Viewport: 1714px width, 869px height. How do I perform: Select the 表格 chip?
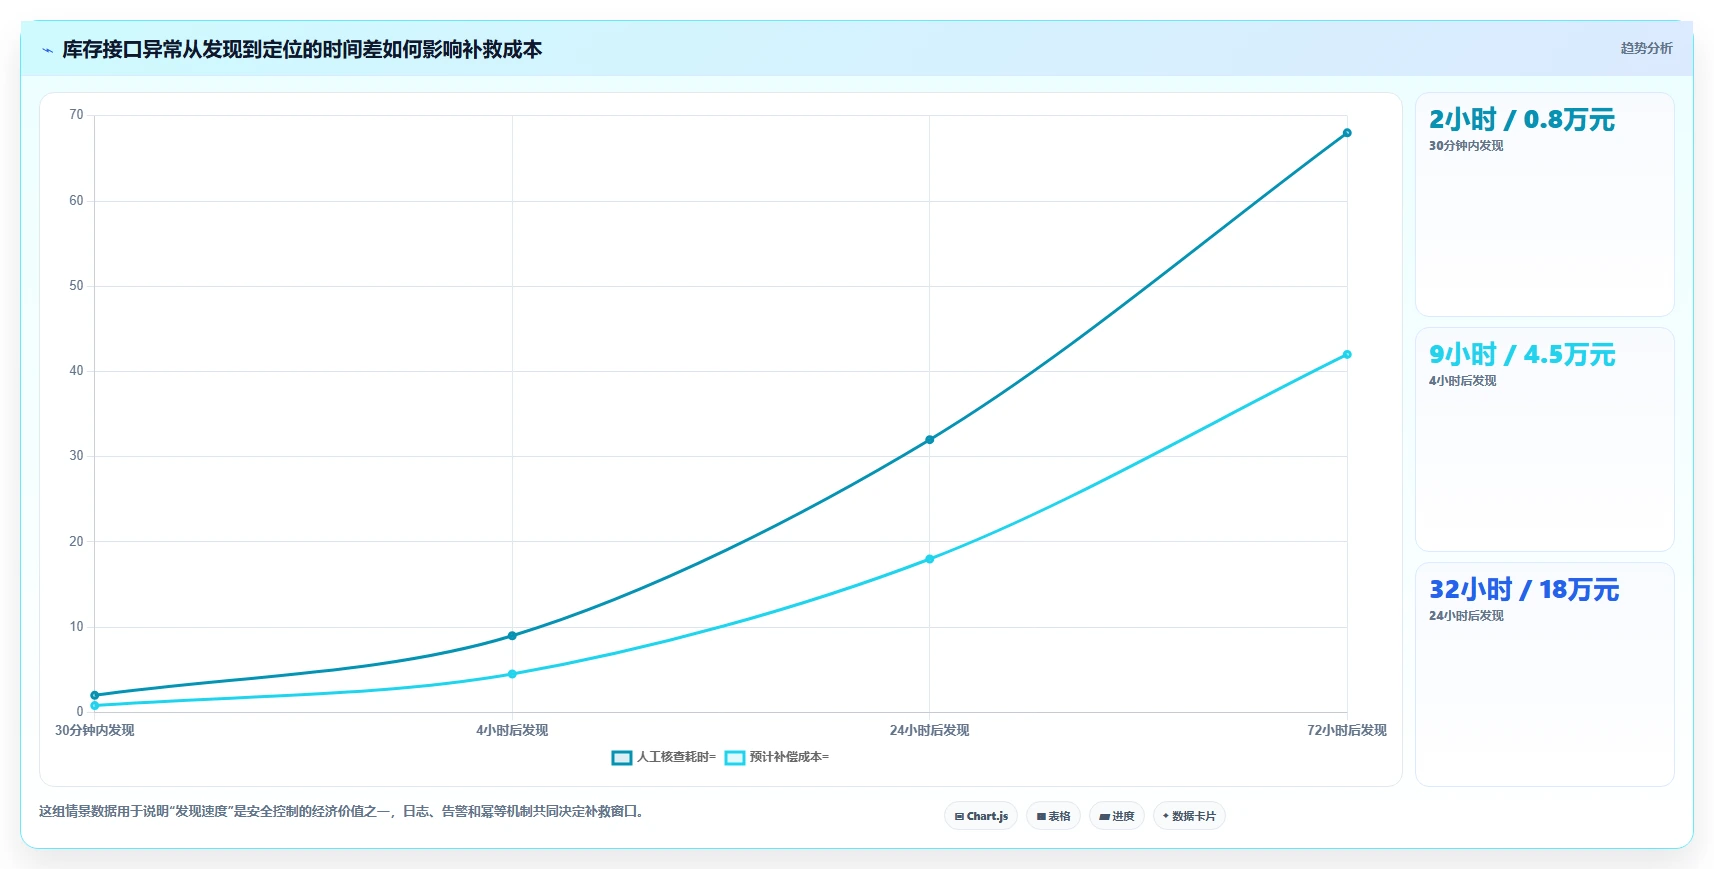coord(1053,816)
